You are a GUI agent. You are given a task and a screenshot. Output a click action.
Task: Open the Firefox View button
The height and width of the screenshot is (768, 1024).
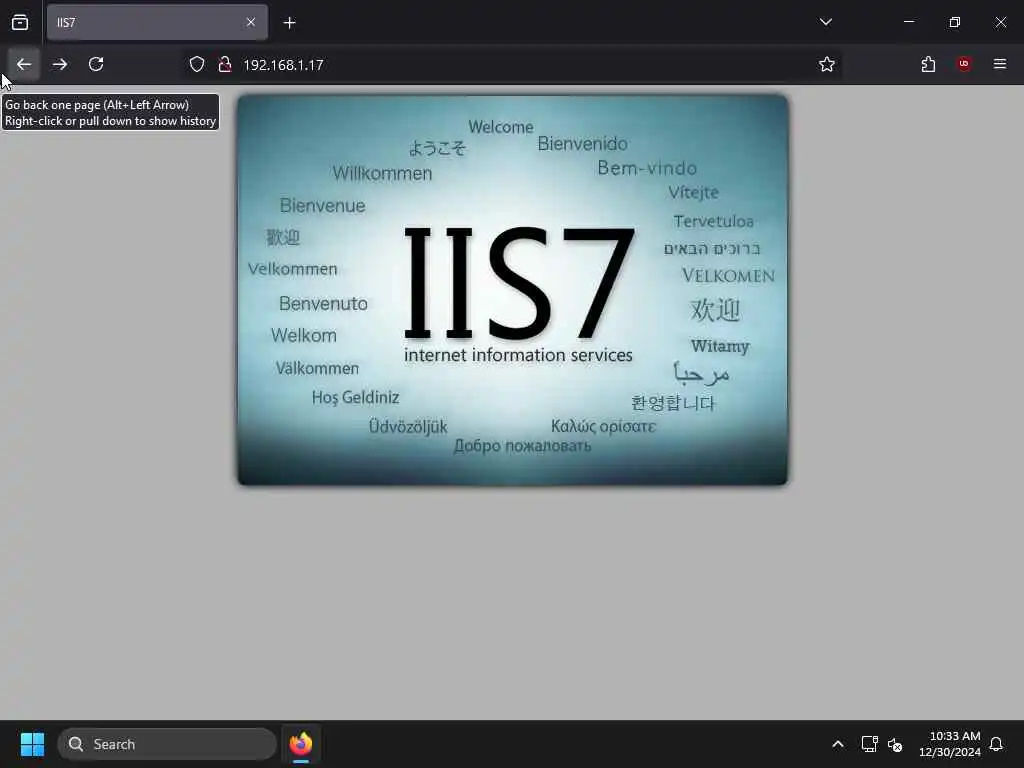coord(20,22)
